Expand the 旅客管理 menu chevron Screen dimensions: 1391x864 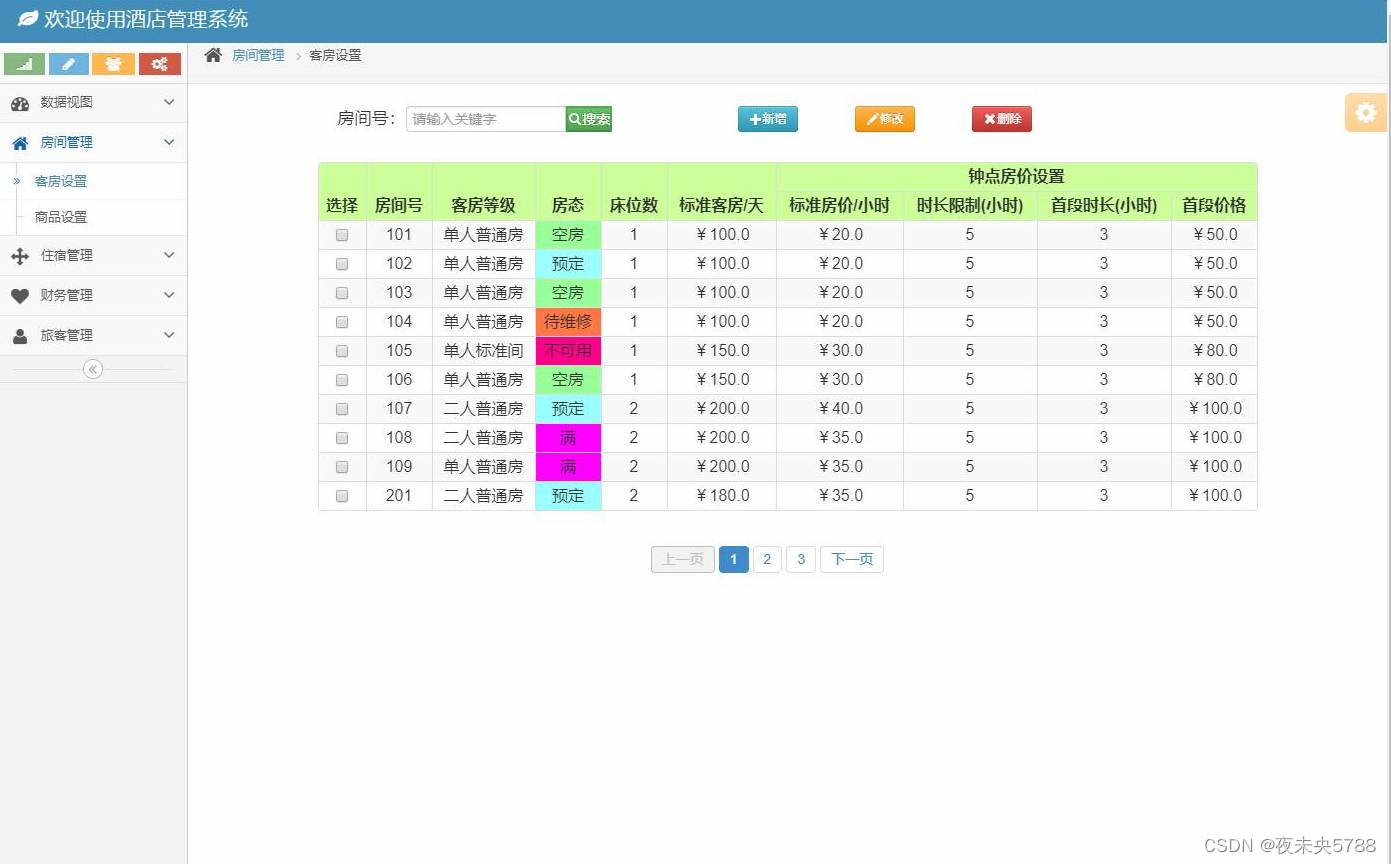click(169, 335)
